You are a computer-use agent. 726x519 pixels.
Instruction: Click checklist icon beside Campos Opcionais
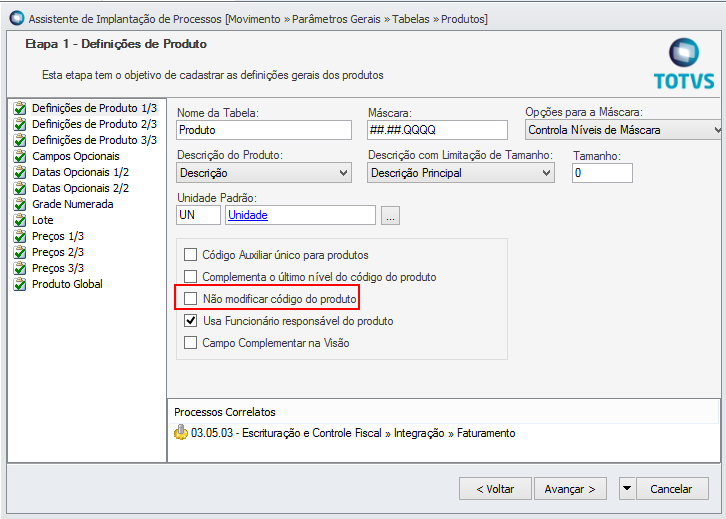pos(20,156)
